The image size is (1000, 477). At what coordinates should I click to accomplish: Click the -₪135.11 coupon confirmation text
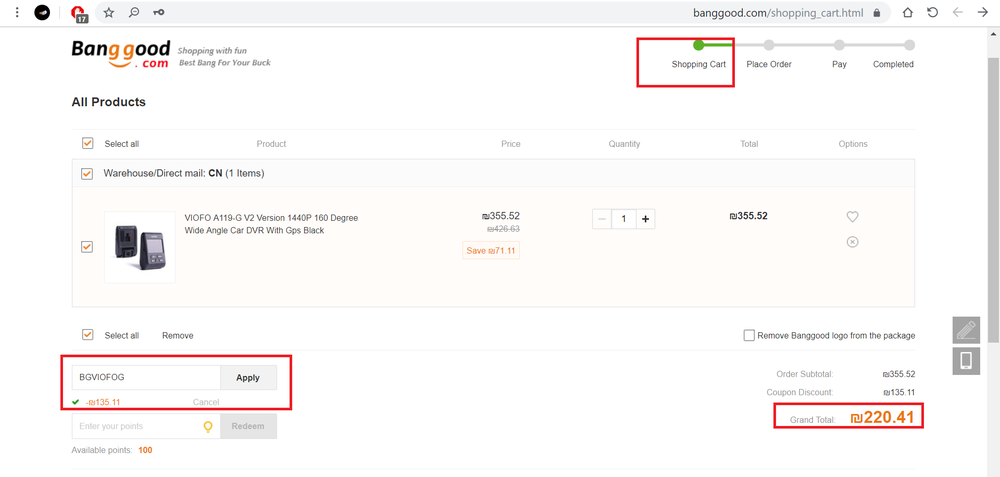coord(103,402)
